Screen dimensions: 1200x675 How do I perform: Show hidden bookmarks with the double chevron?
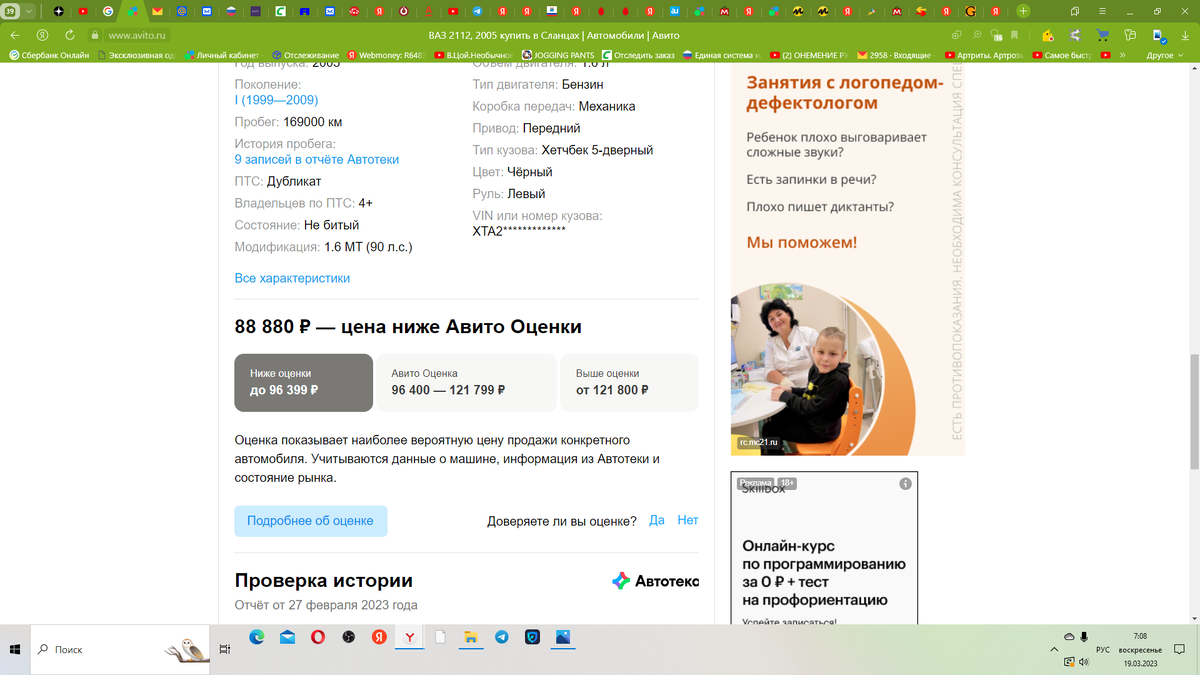tap(1122, 55)
